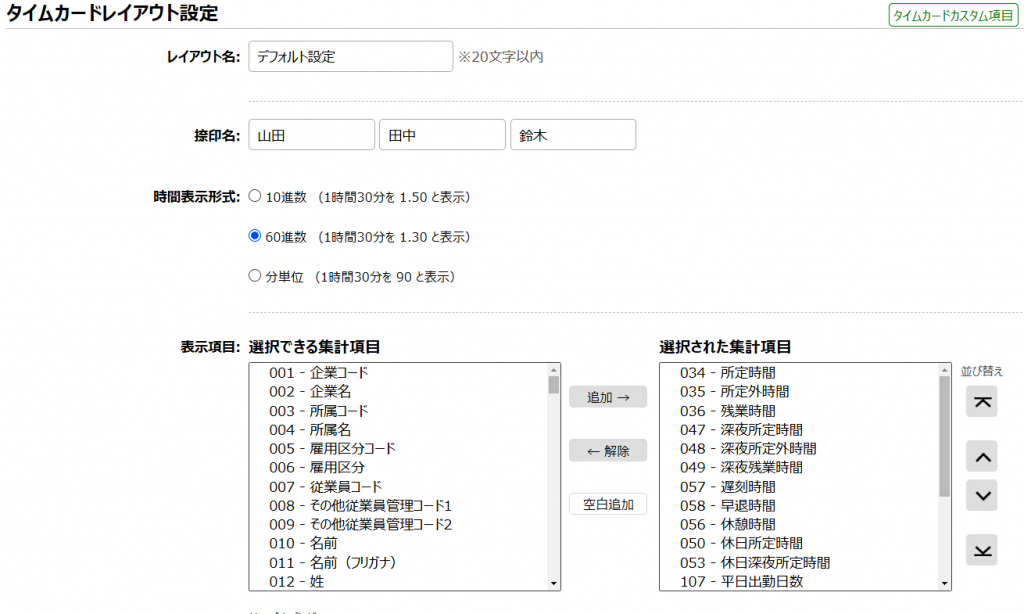Click the move-up reorder arrow icon
This screenshot has height=614, width=1024.
981,456
